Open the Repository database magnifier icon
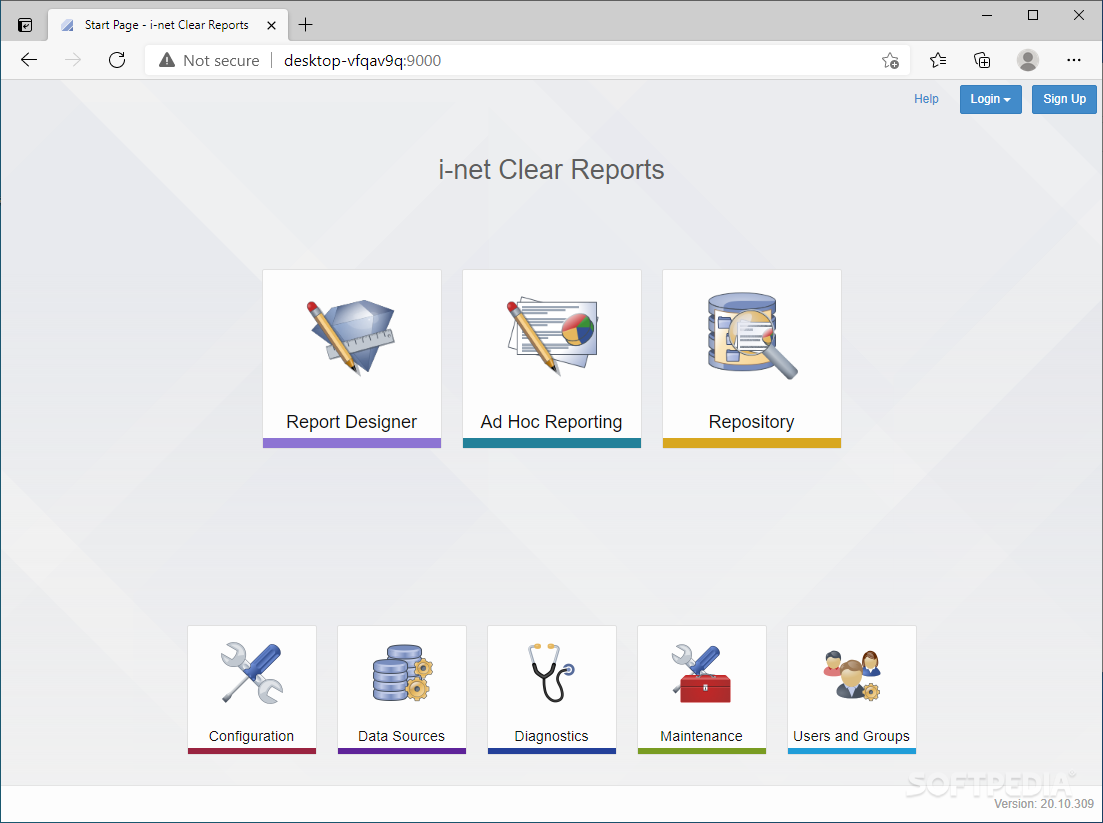The image size is (1103, 823). [x=752, y=336]
